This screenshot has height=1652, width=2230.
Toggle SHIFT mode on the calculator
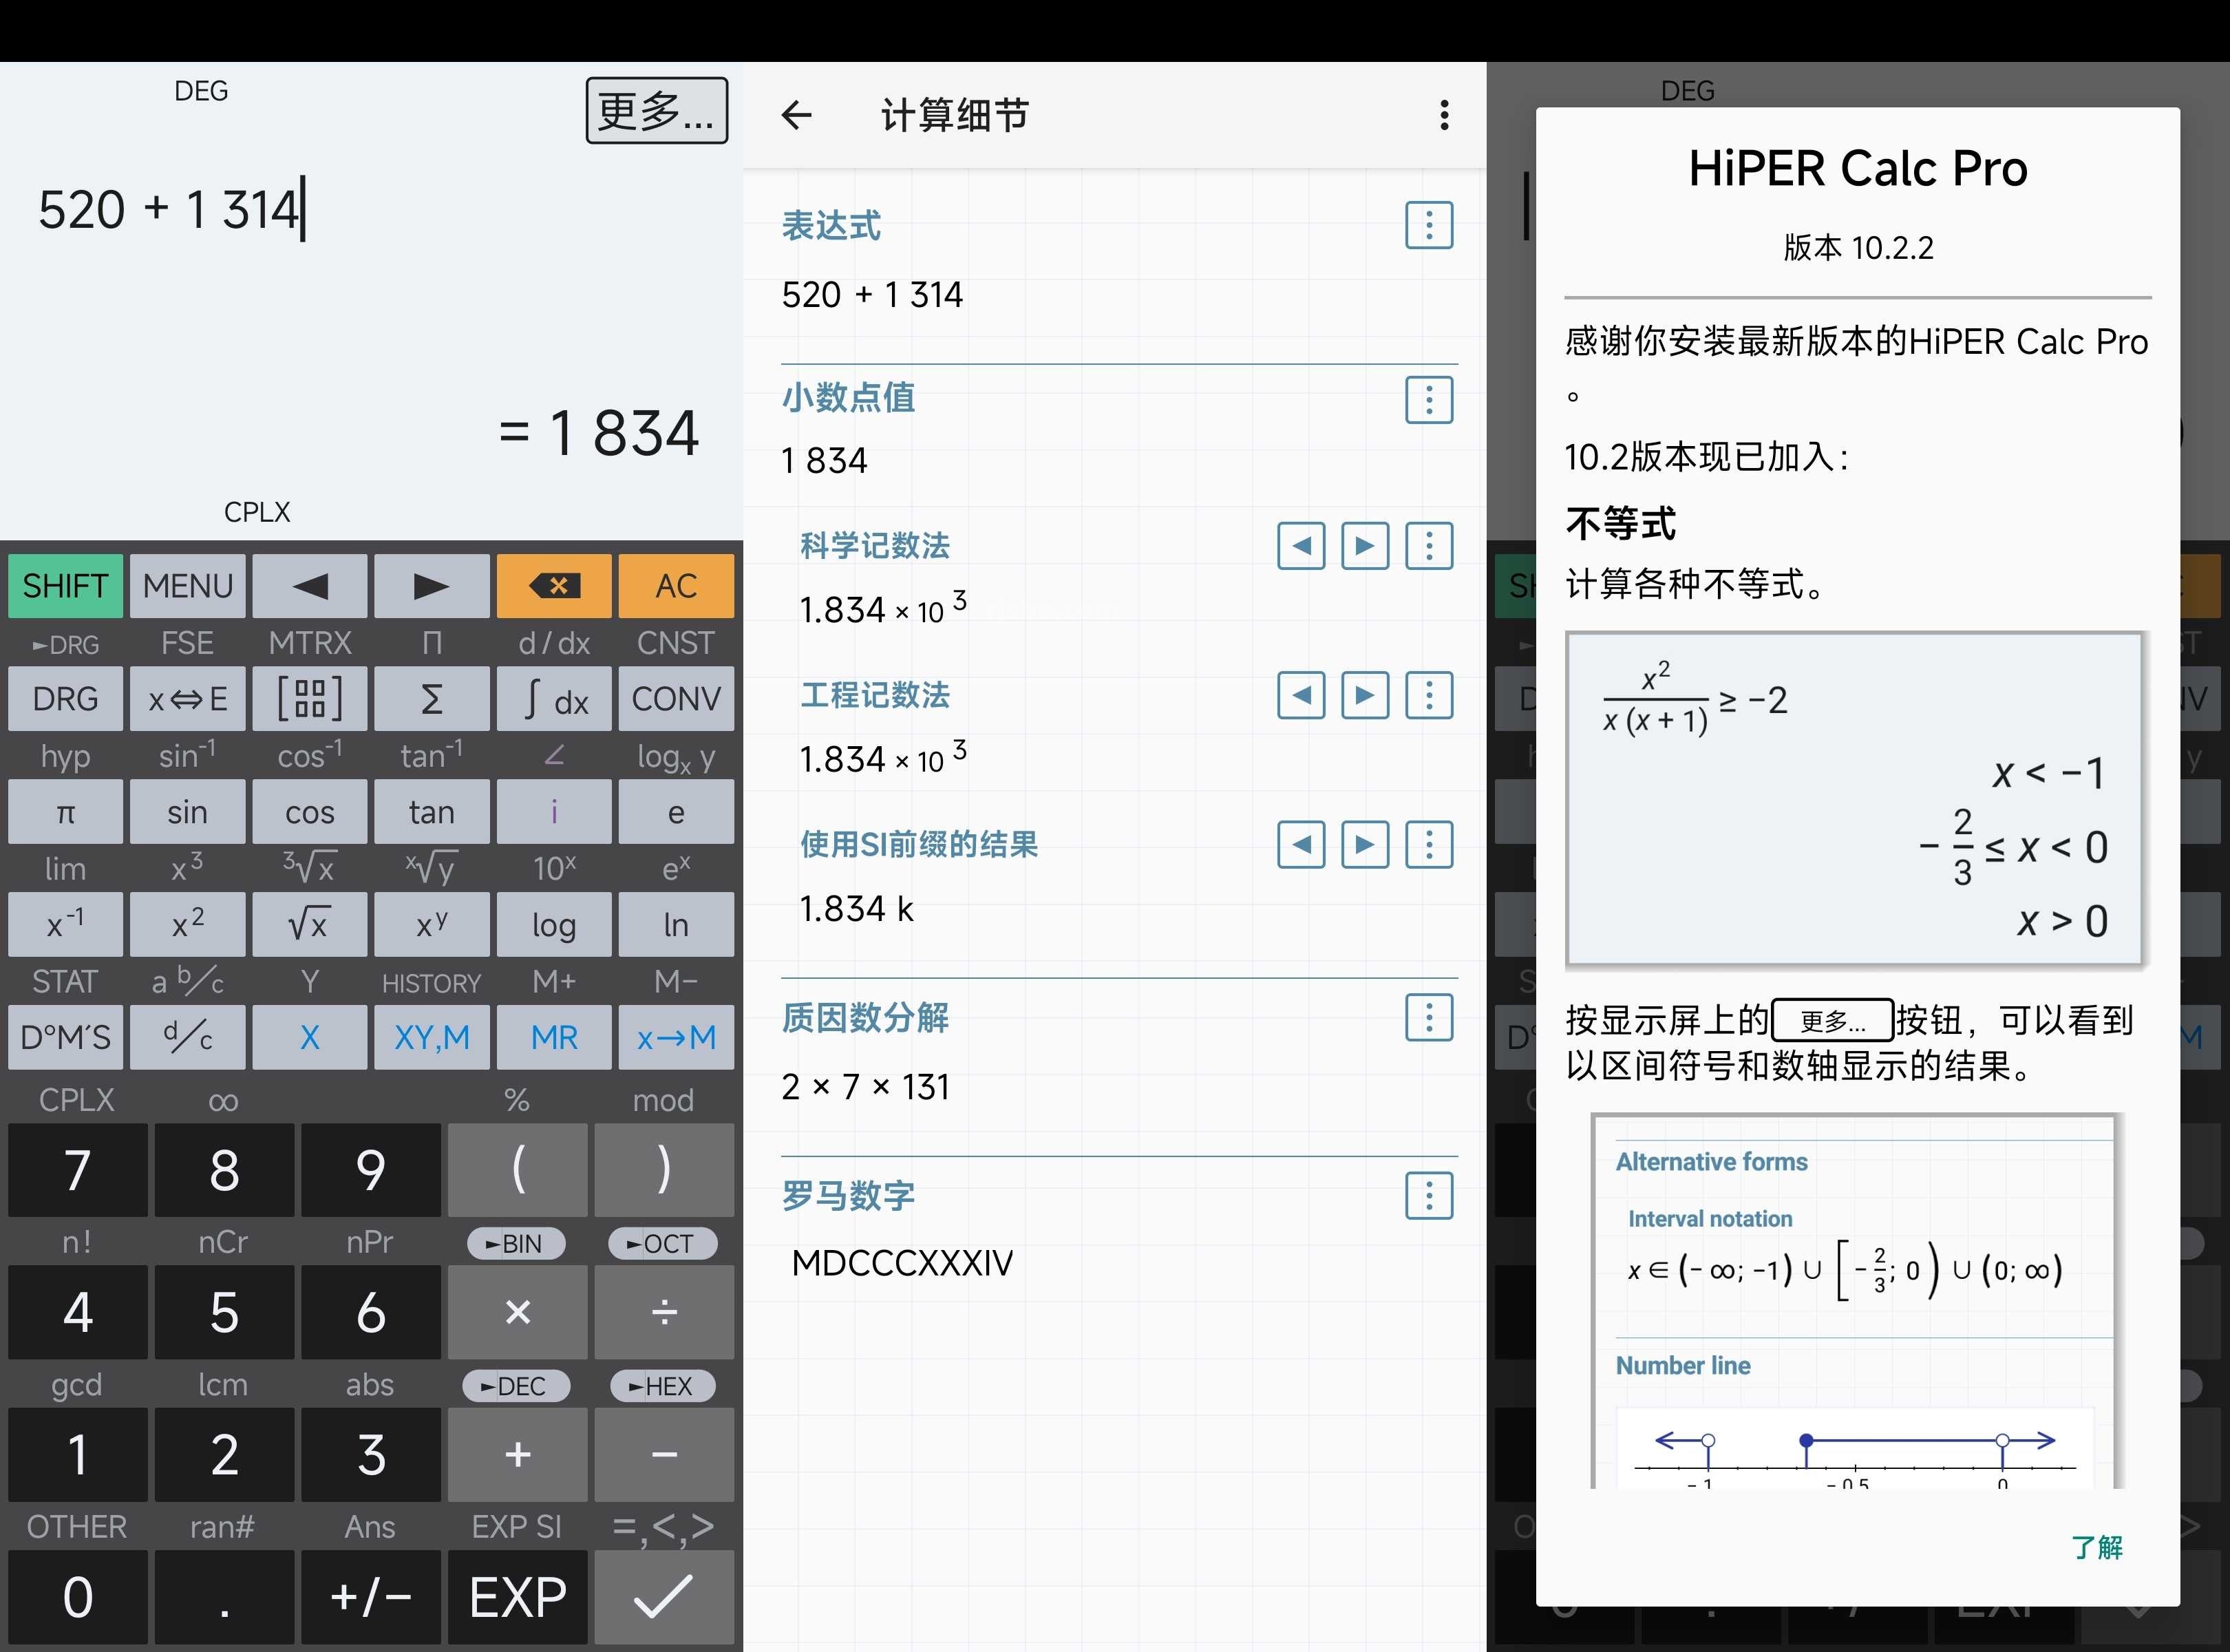click(64, 586)
